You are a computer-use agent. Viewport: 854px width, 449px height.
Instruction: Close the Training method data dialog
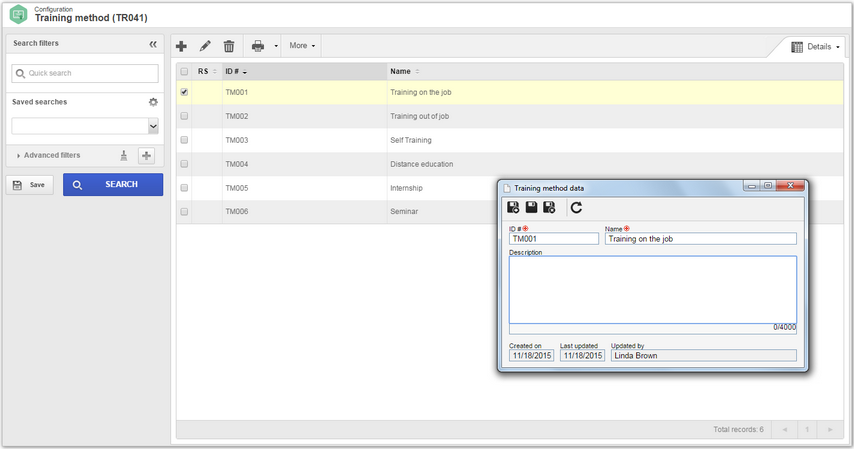coord(790,186)
